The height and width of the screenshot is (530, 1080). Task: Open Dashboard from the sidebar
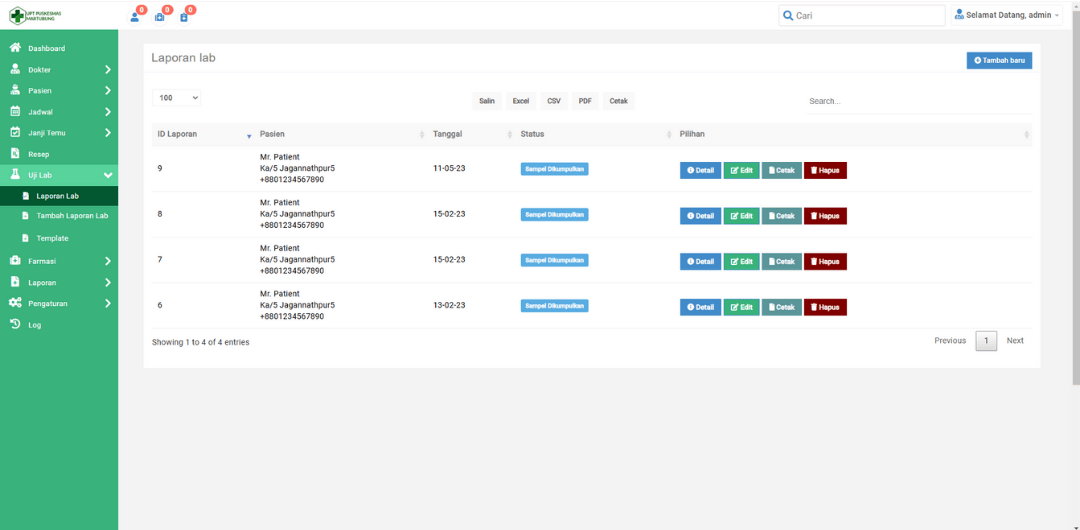pos(46,48)
